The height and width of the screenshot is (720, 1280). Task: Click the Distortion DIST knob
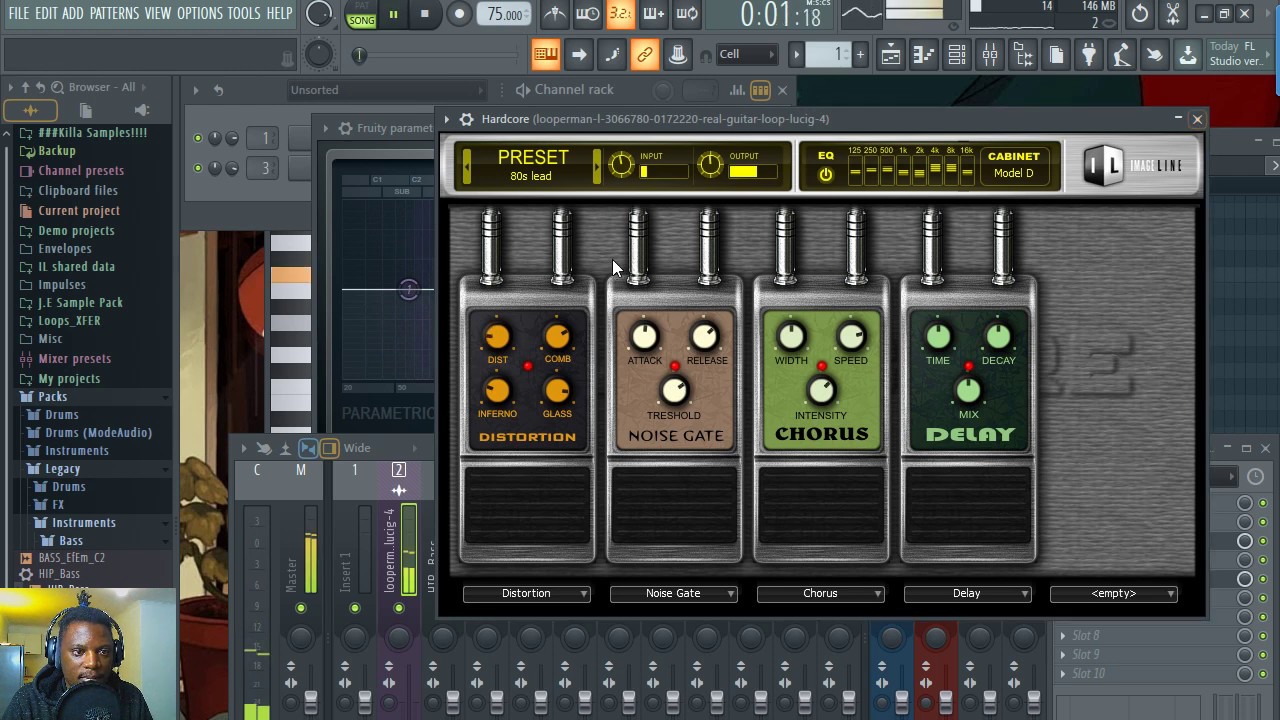tap(497, 337)
